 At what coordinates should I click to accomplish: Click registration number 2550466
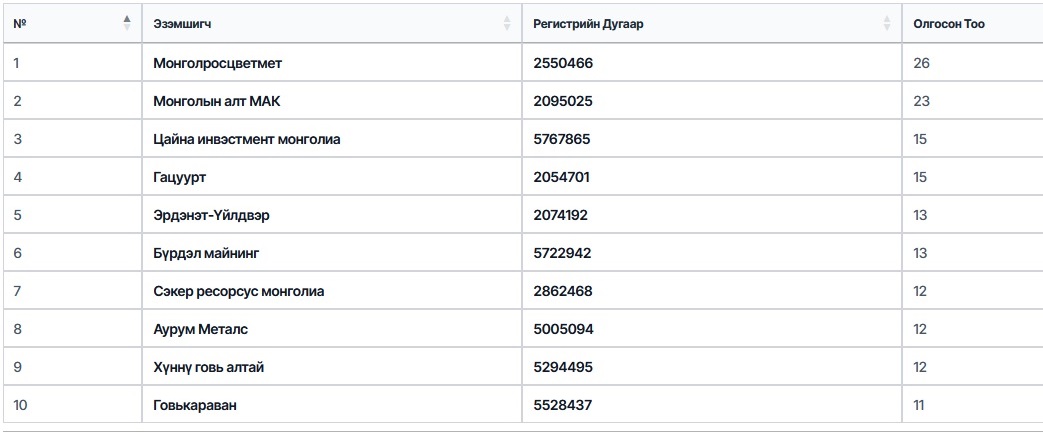click(x=563, y=63)
